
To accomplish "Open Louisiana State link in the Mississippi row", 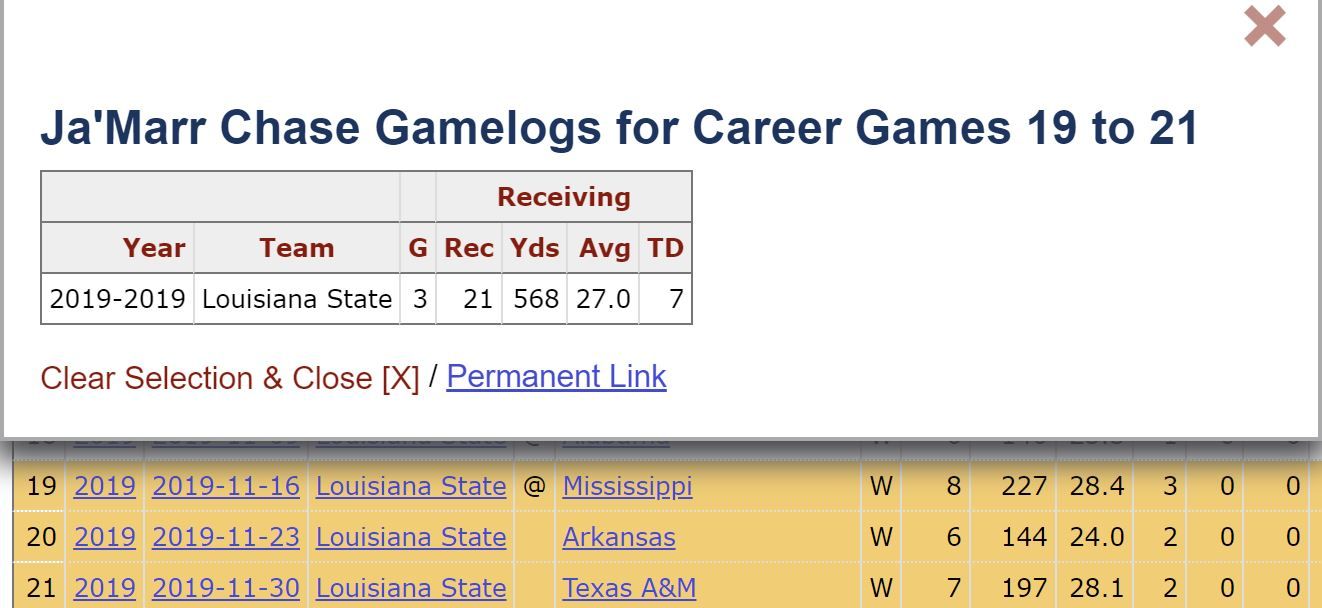I will pos(411,487).
